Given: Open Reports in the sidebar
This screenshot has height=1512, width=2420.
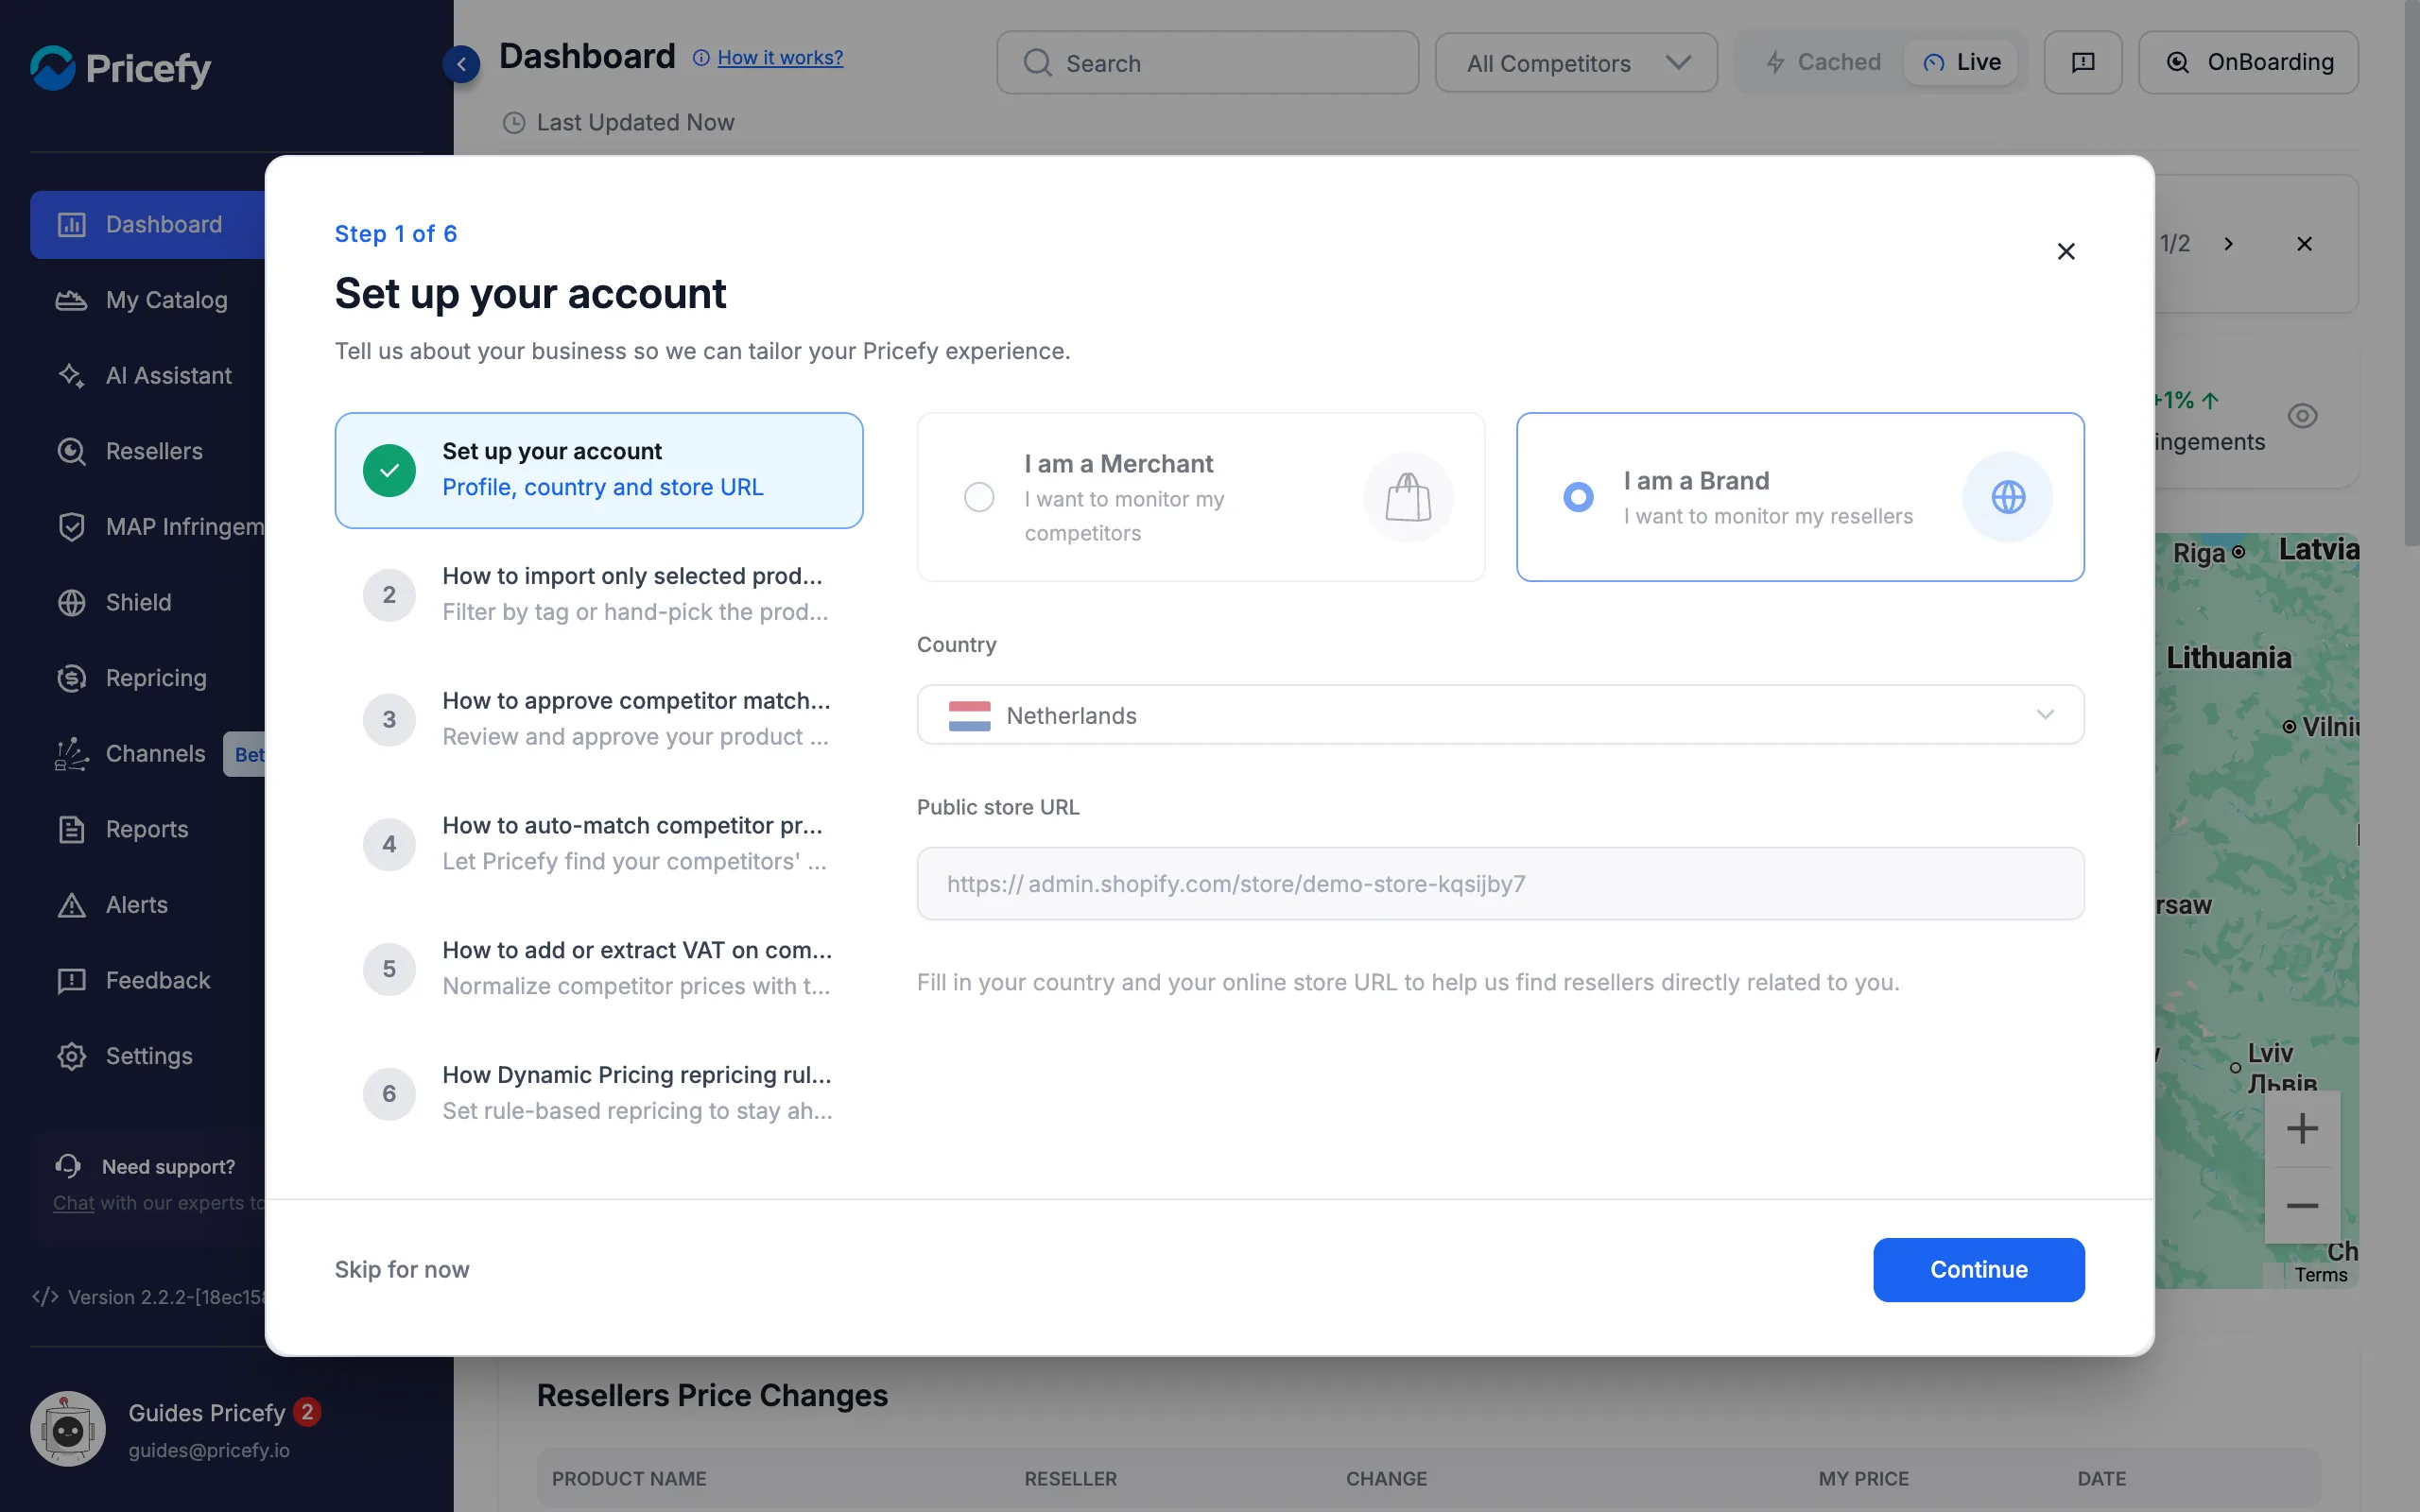Looking at the screenshot, I should (148, 829).
